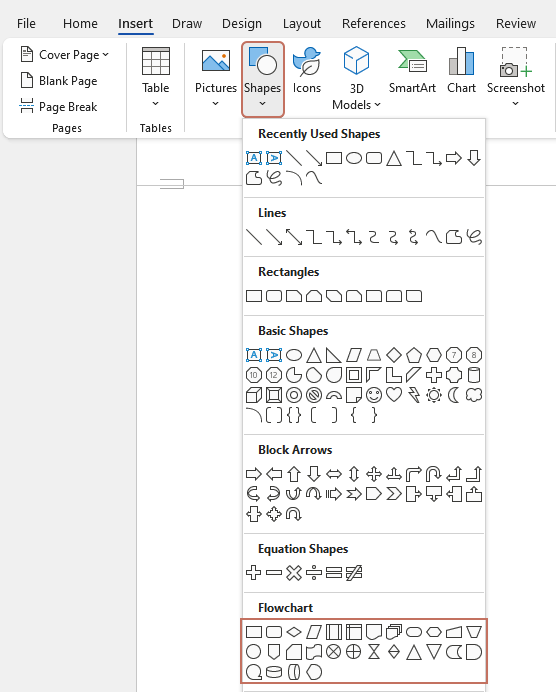Image resolution: width=556 pixels, height=692 pixels.
Task: Pick the Smiley Face shape
Action: (x=374, y=395)
